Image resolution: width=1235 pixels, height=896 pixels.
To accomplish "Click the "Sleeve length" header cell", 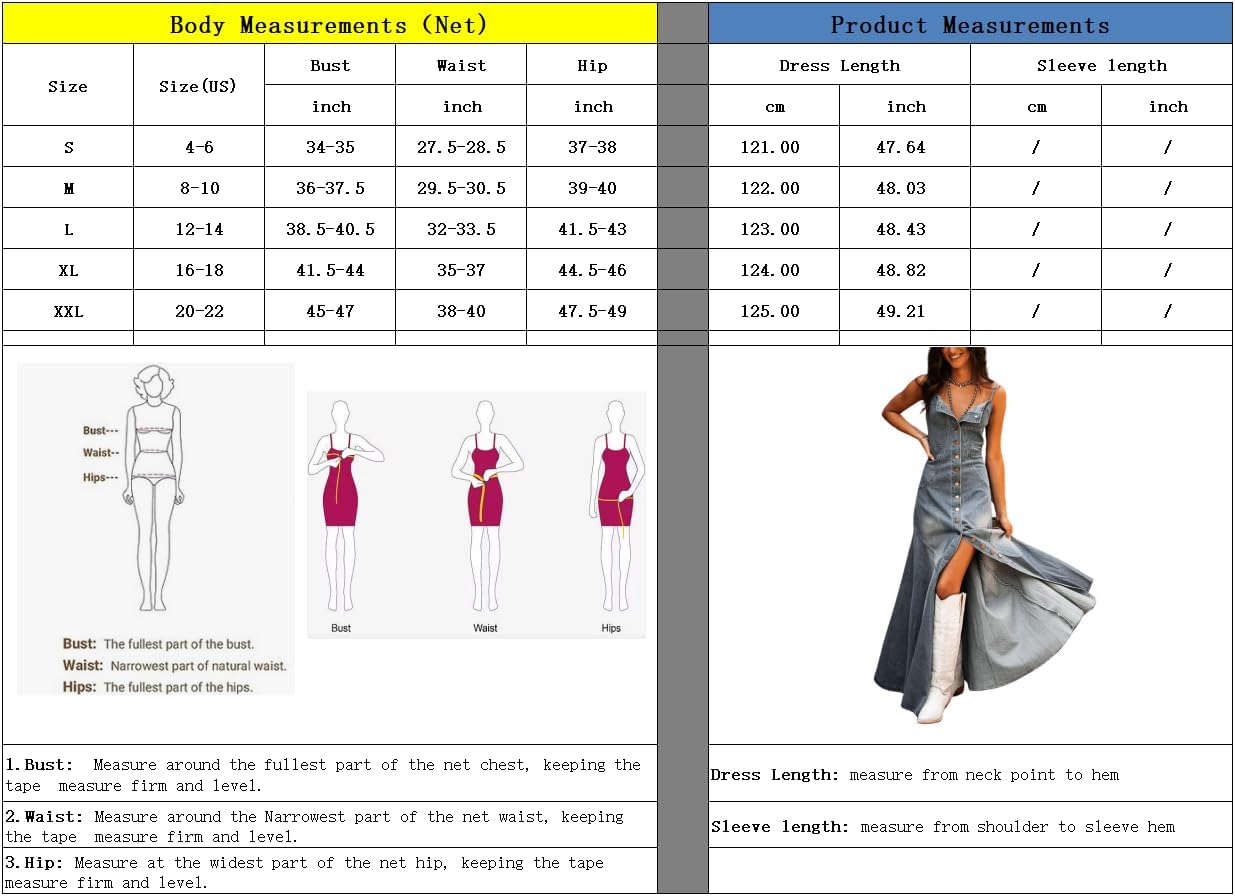I will [1101, 65].
